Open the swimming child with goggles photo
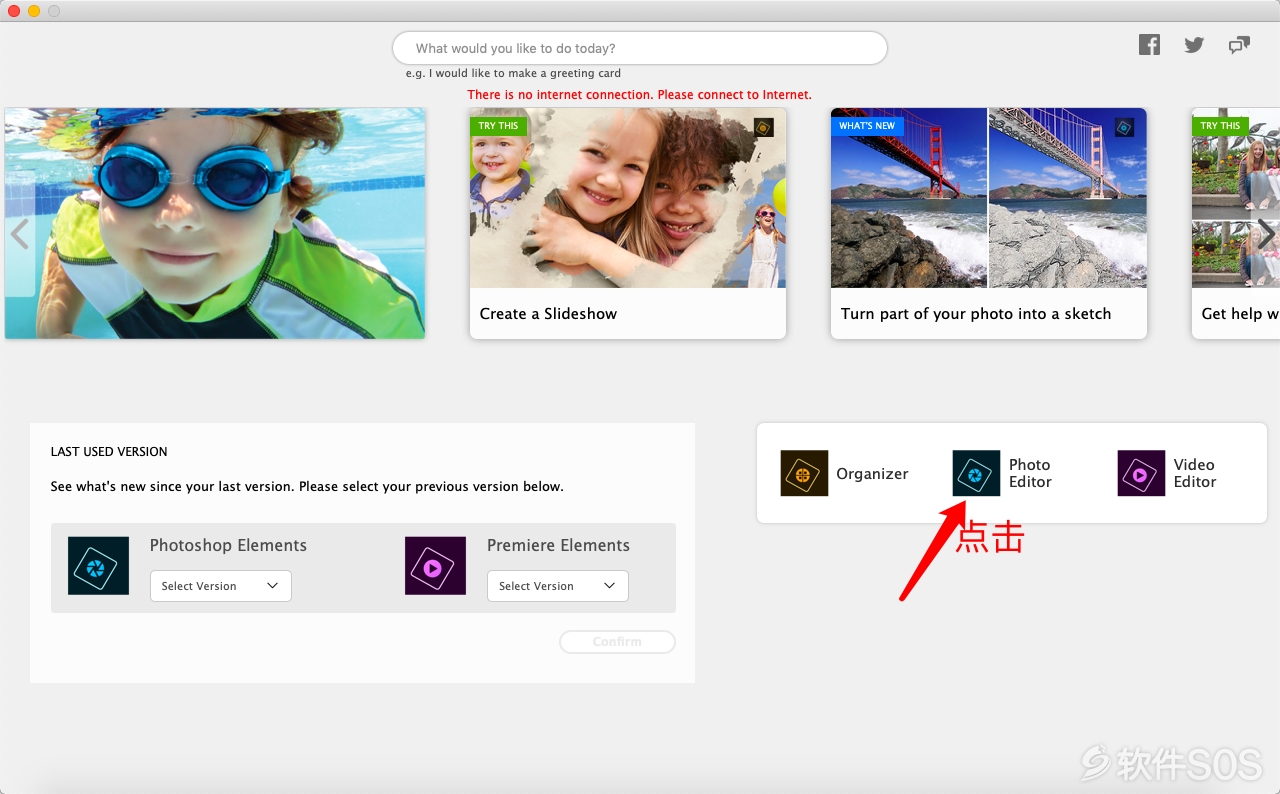This screenshot has height=794, width=1280. pyautogui.click(x=215, y=223)
